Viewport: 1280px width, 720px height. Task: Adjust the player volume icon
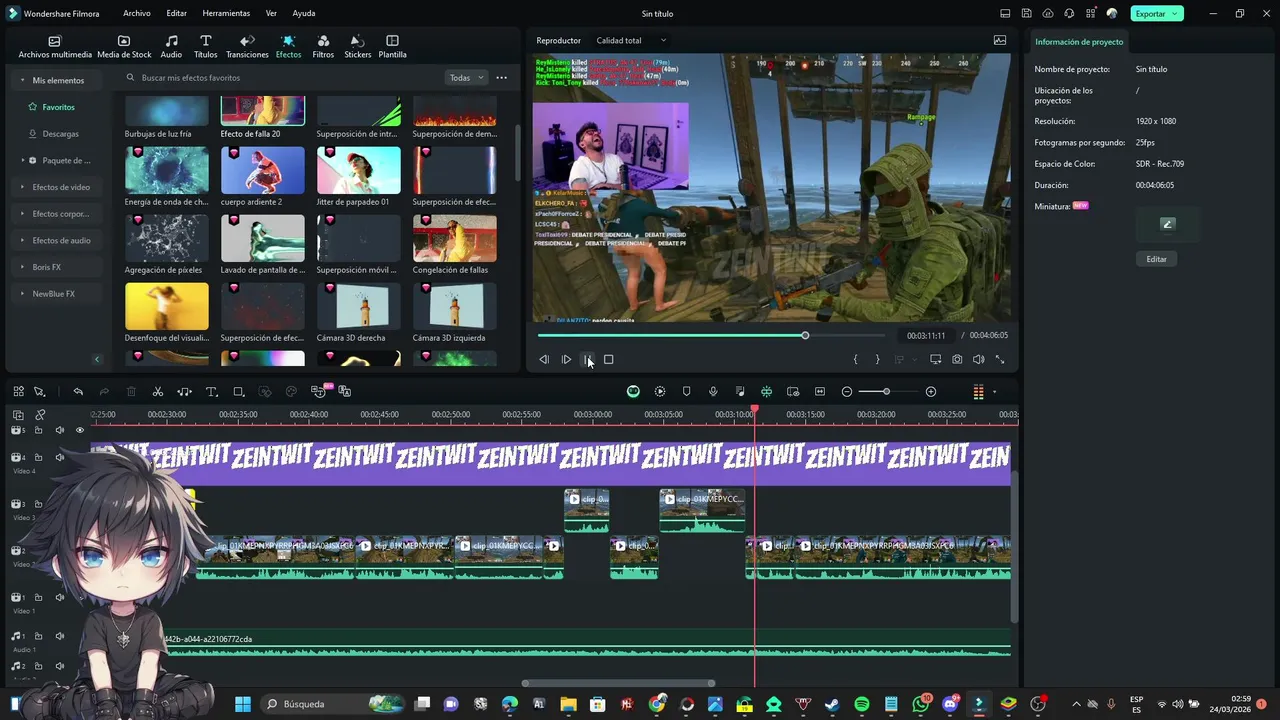(x=979, y=360)
